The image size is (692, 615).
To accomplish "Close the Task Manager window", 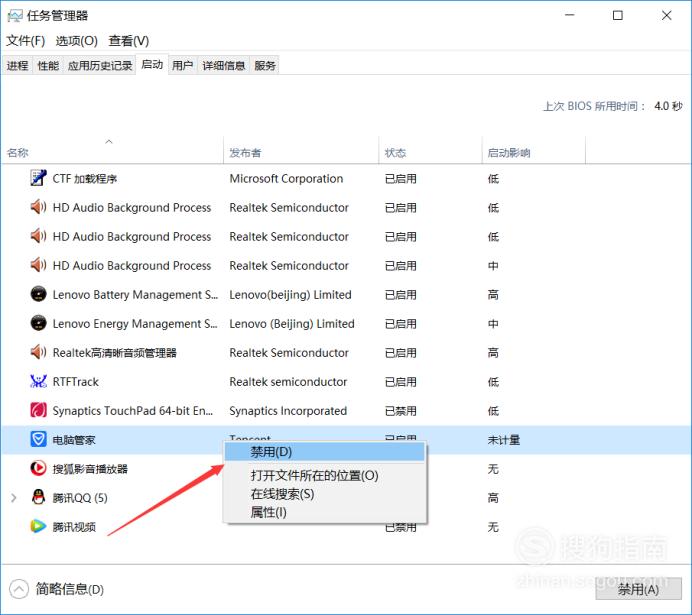I will (x=666, y=15).
